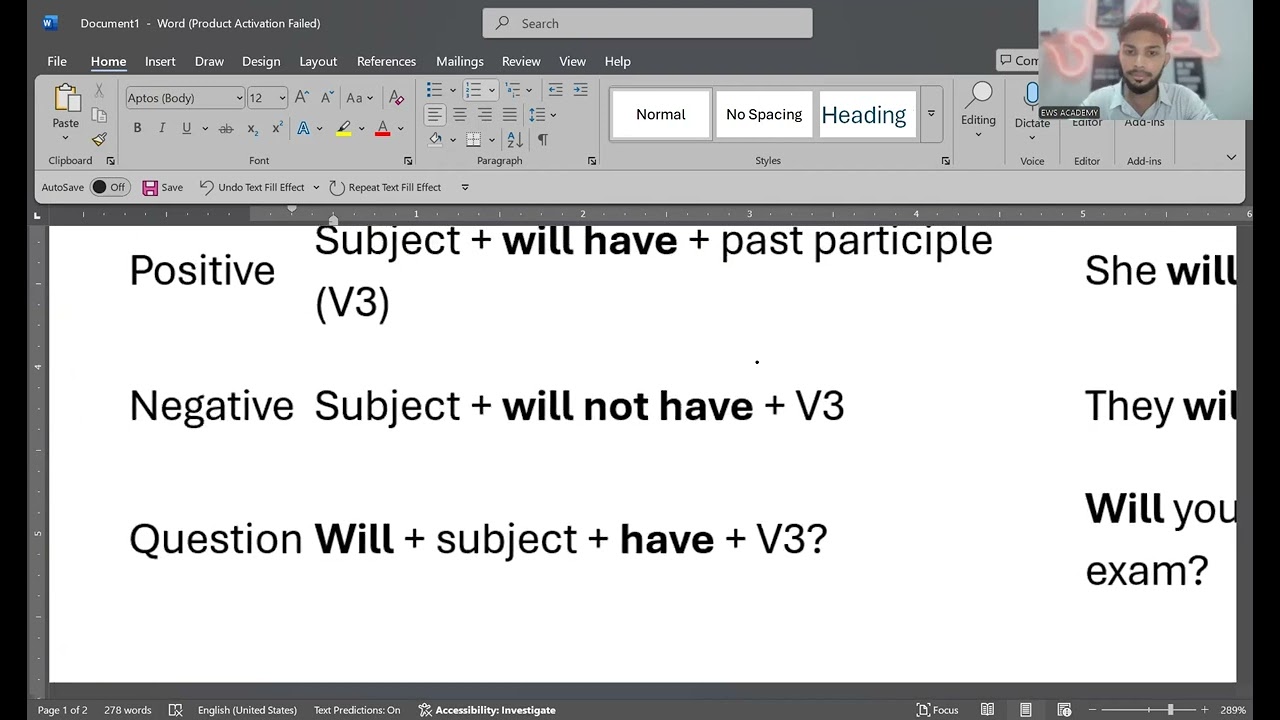Toggle Align Left paragraph button
Viewport: 1280px width, 720px height.
pos(434,115)
